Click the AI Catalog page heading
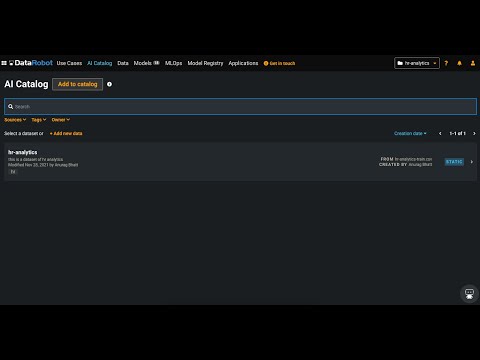This screenshot has width=480, height=360. (x=26, y=84)
